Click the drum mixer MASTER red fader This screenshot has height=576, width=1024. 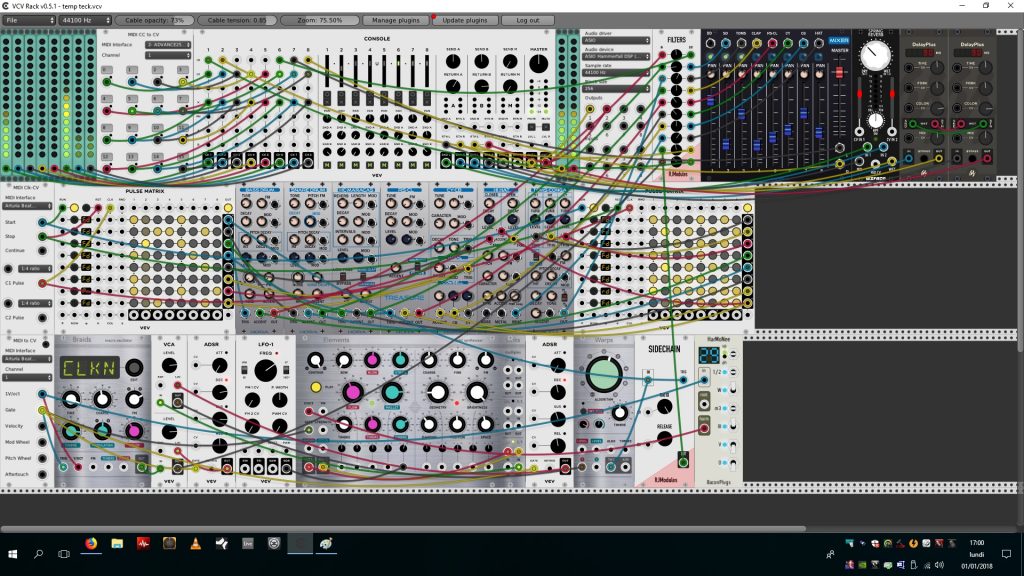(x=839, y=72)
